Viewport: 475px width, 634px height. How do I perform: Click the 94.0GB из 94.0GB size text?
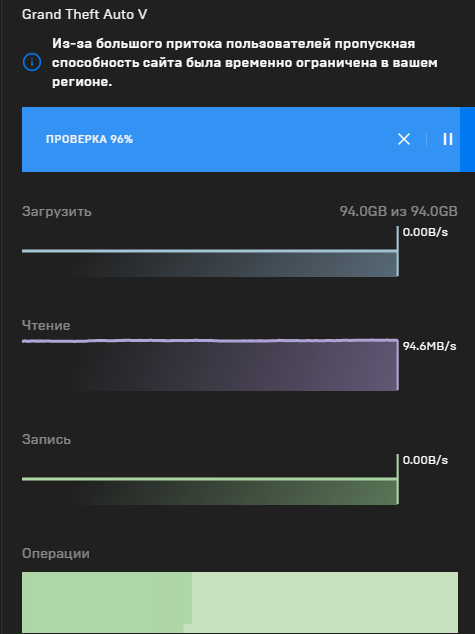pyautogui.click(x=399, y=211)
